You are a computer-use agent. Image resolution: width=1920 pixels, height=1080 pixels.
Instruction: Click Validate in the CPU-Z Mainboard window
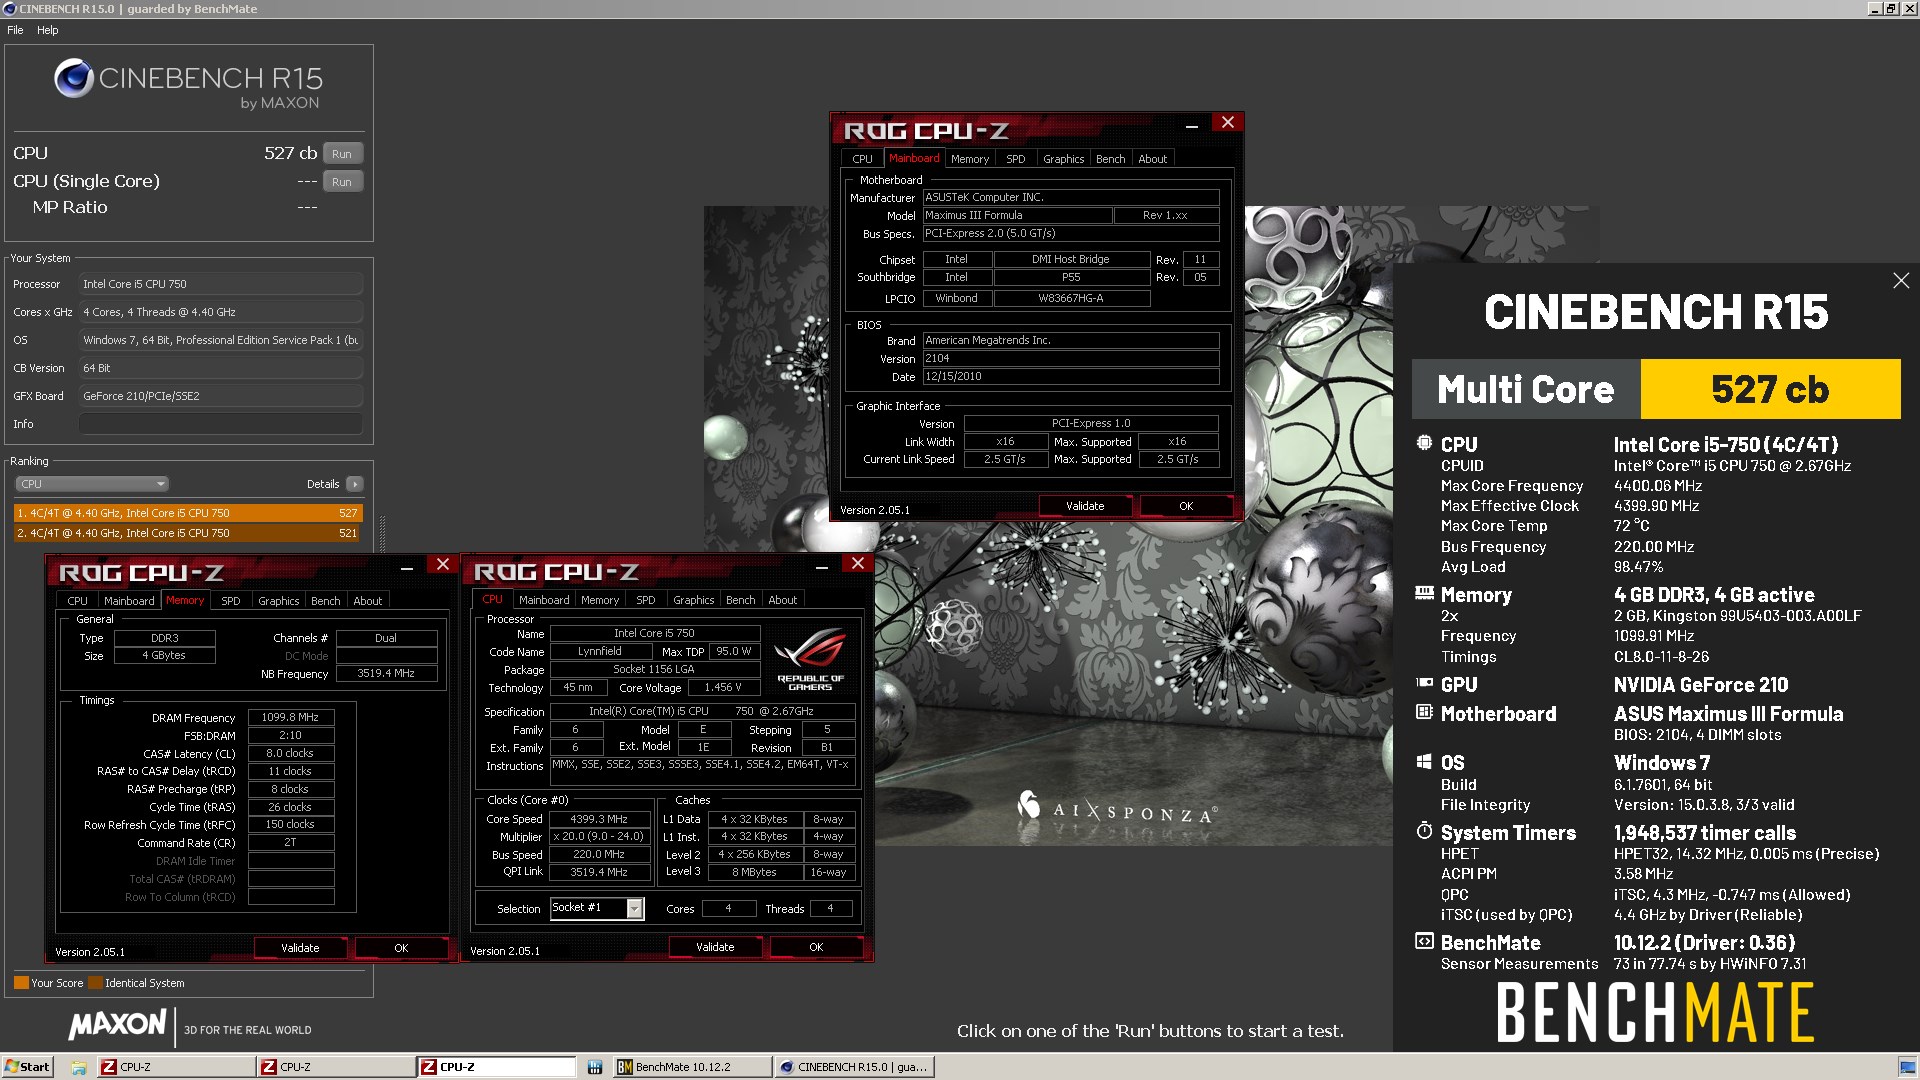pos(1085,506)
